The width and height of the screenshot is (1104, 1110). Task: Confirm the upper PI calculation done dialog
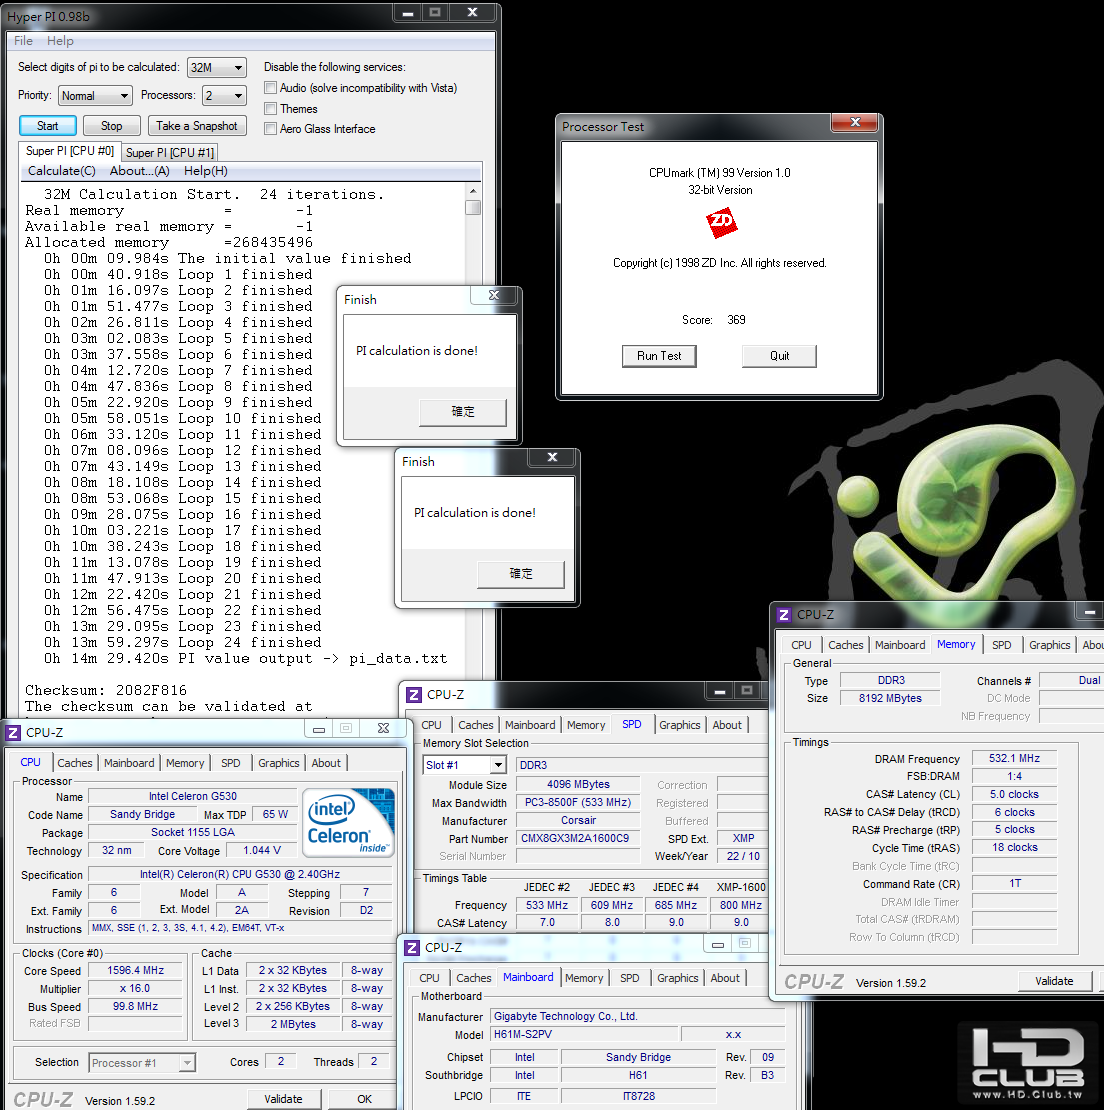[463, 412]
